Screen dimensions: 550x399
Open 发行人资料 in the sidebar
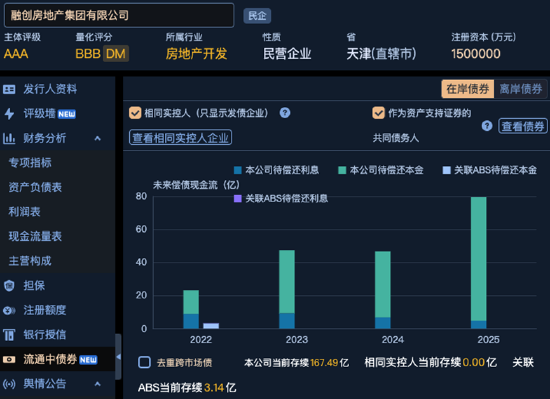coord(50,89)
